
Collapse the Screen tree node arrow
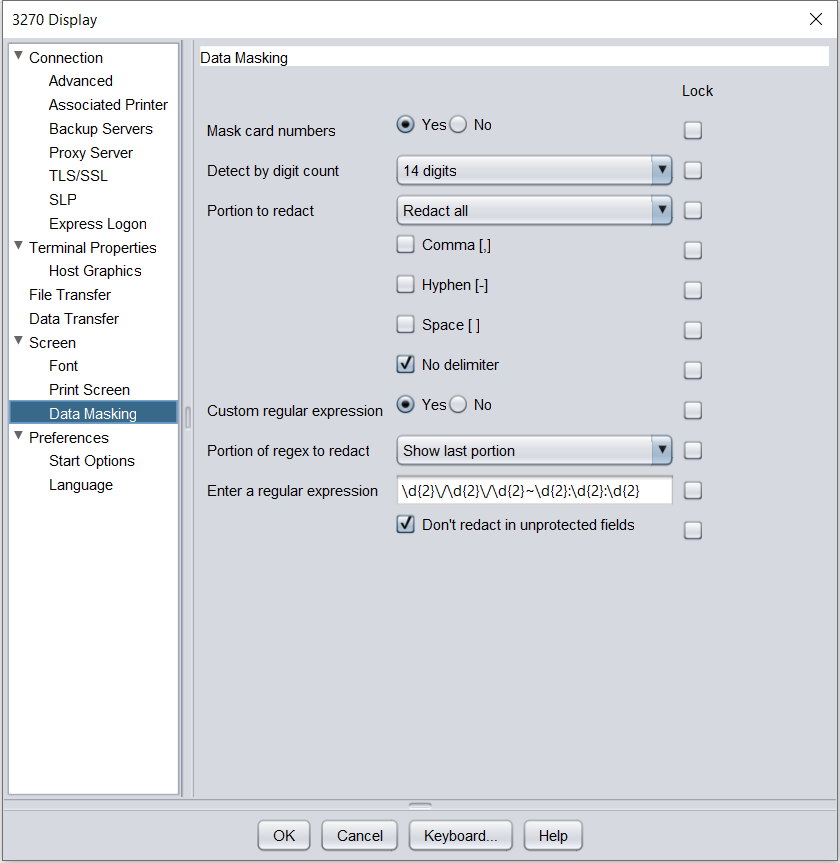pos(18,341)
